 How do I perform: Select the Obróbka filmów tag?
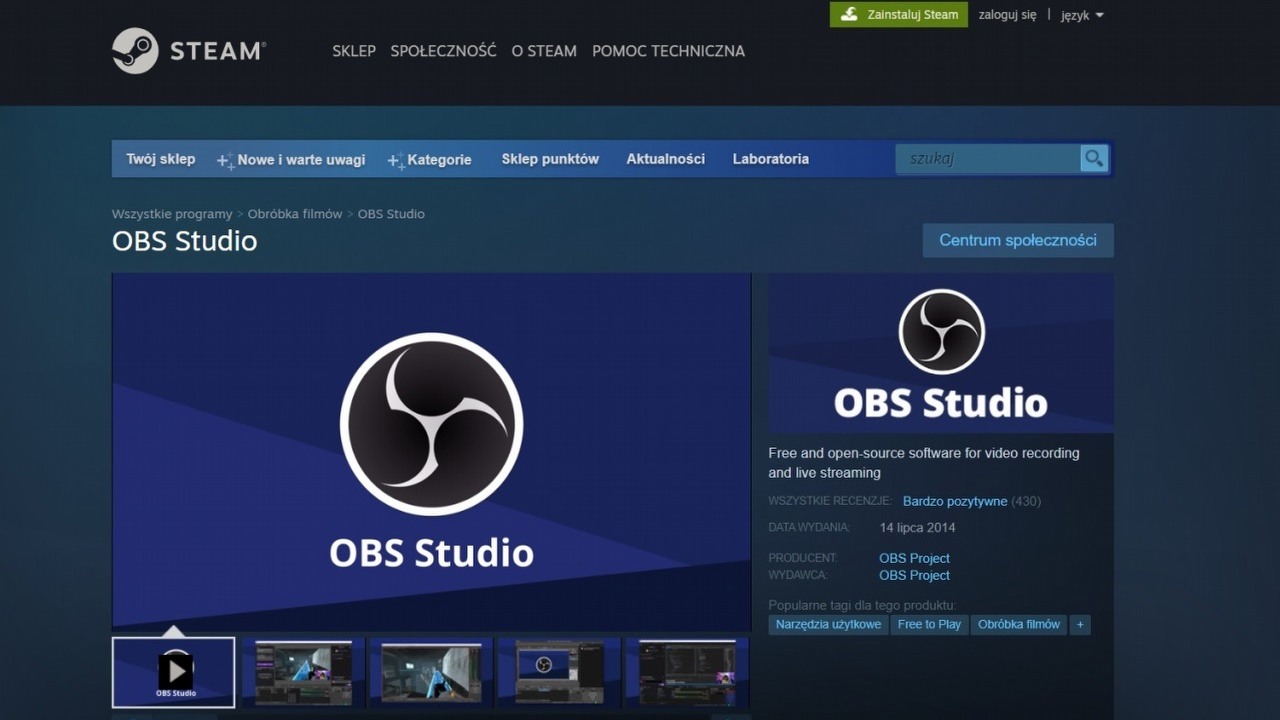[1019, 624]
